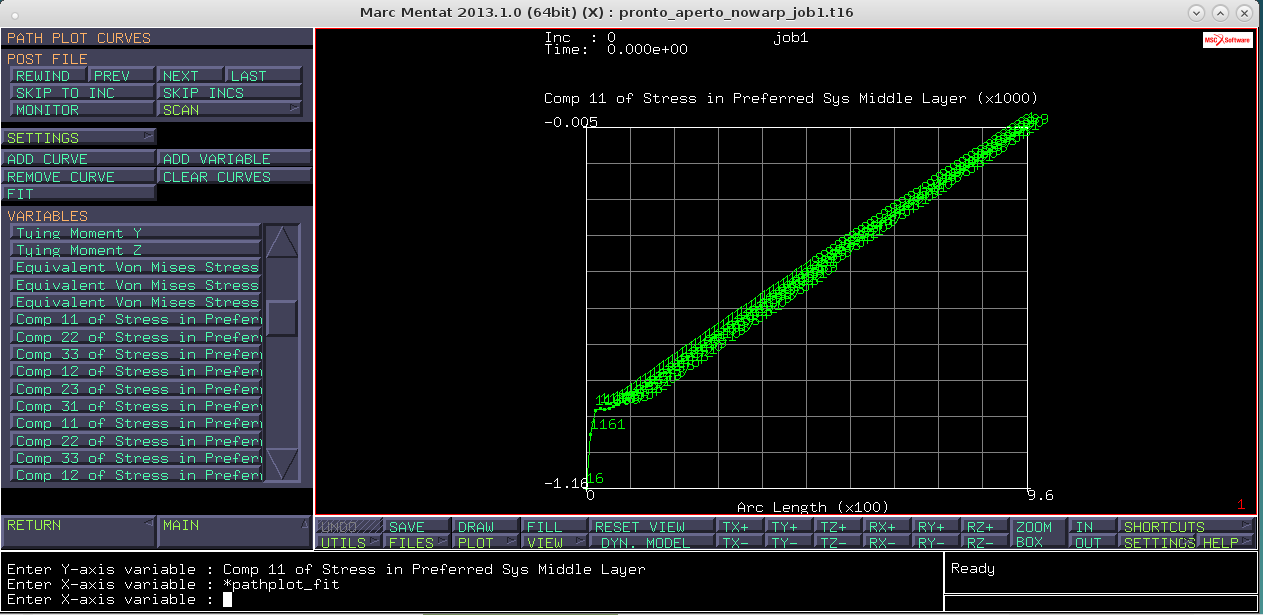Translate the view with TZ-
This screenshot has height=615, width=1263.
[839, 542]
